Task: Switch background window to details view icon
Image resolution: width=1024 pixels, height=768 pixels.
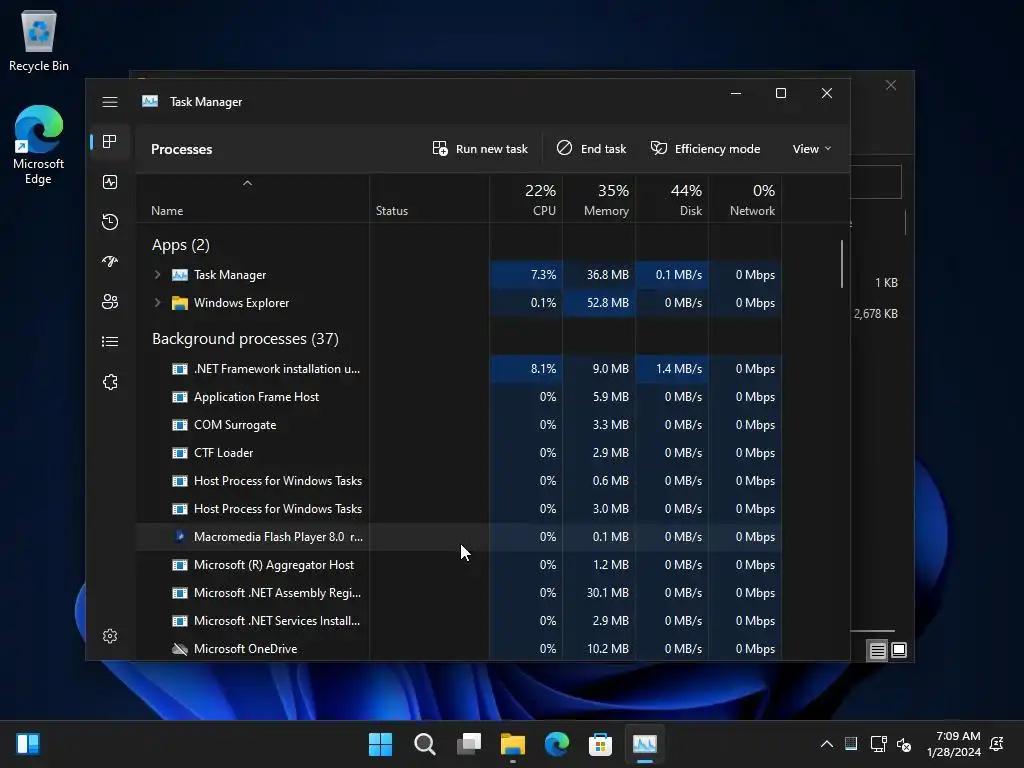Action: point(877,650)
